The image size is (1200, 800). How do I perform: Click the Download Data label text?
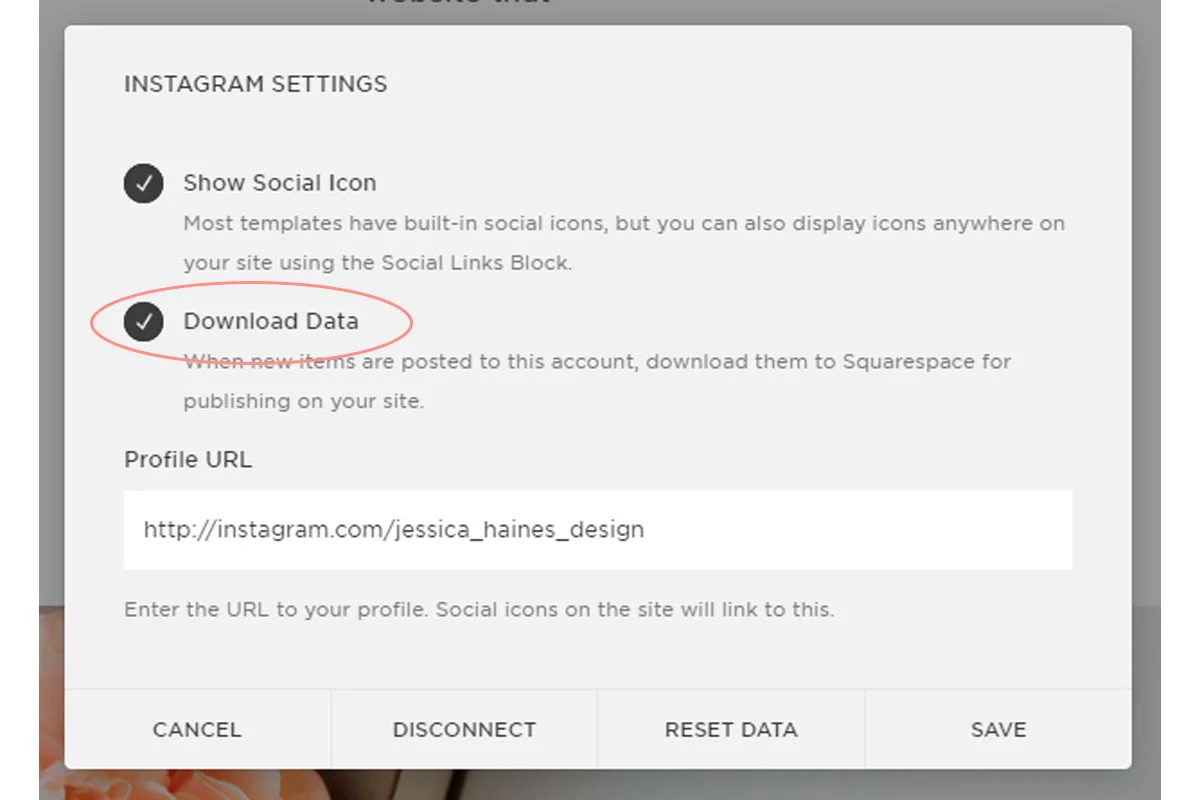coord(271,322)
